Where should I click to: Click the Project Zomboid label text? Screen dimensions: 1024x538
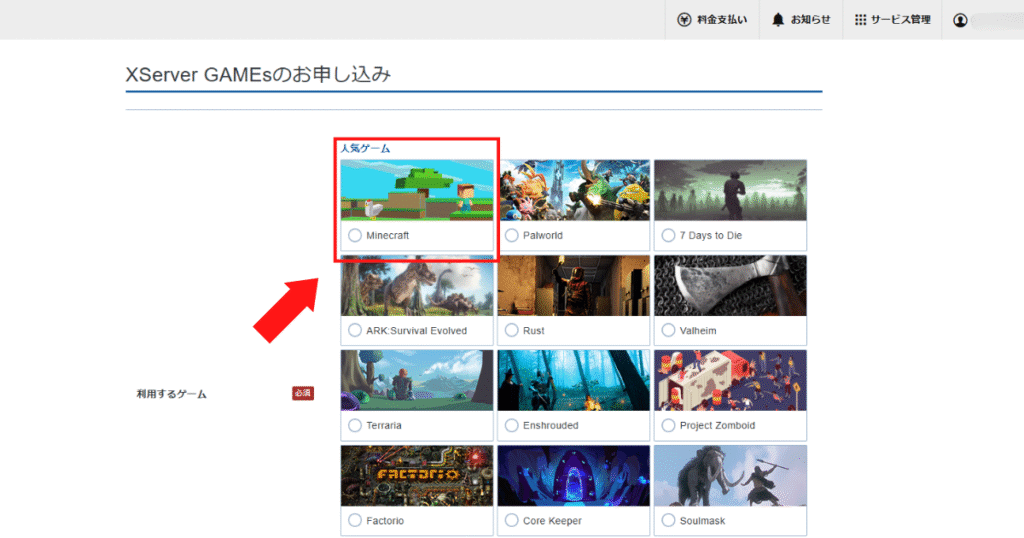tap(717, 425)
